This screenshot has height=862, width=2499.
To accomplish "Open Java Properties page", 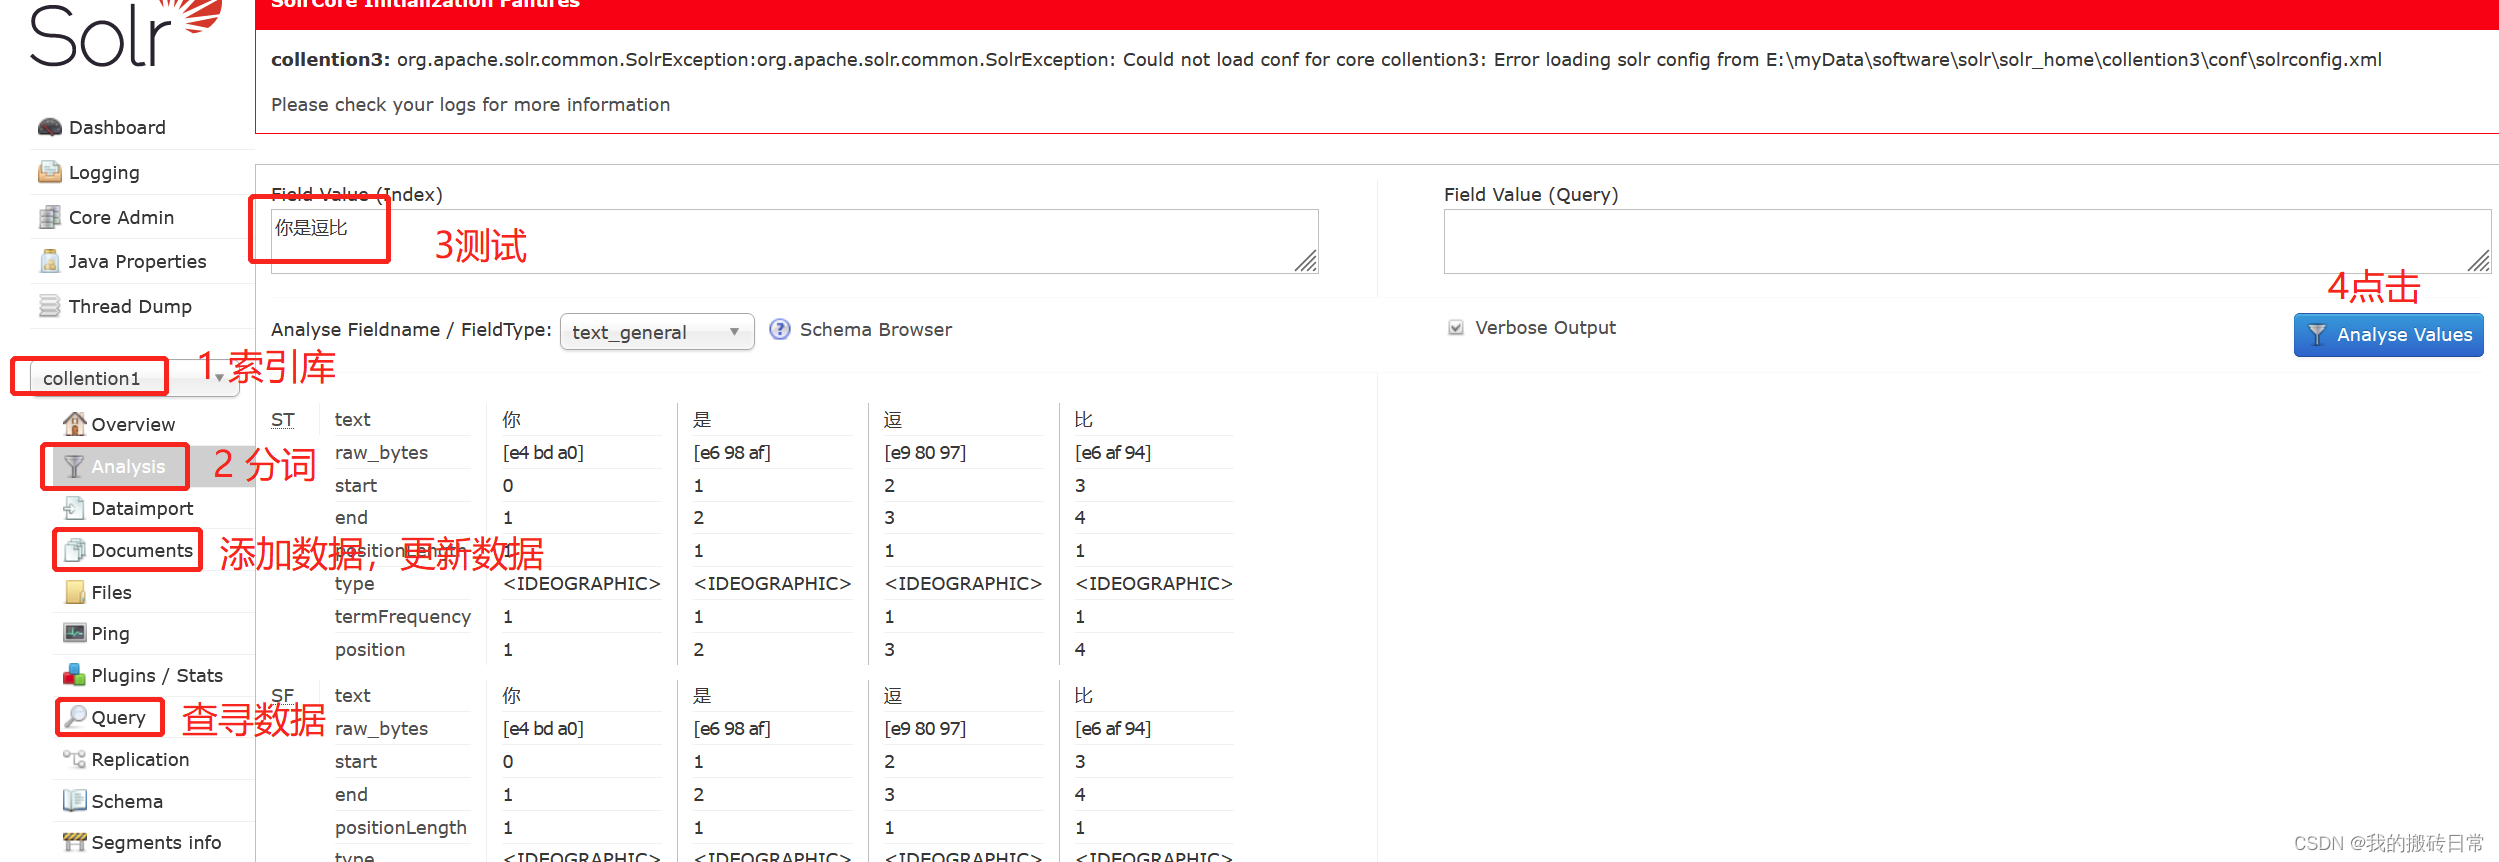I will tap(137, 261).
